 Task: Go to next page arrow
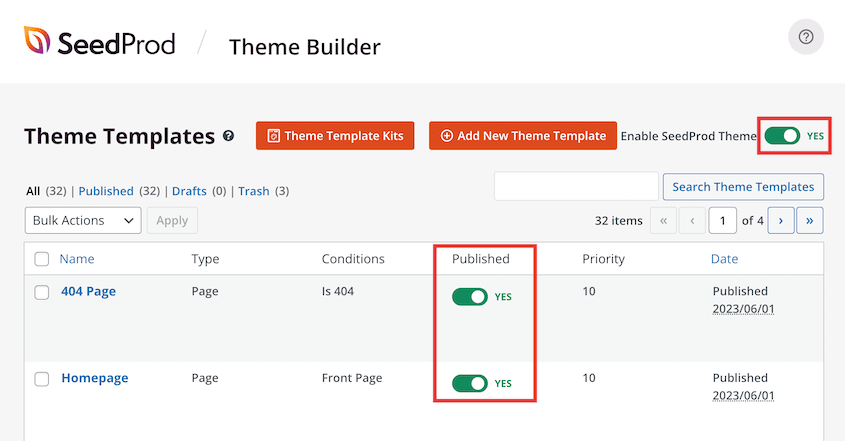(x=781, y=220)
